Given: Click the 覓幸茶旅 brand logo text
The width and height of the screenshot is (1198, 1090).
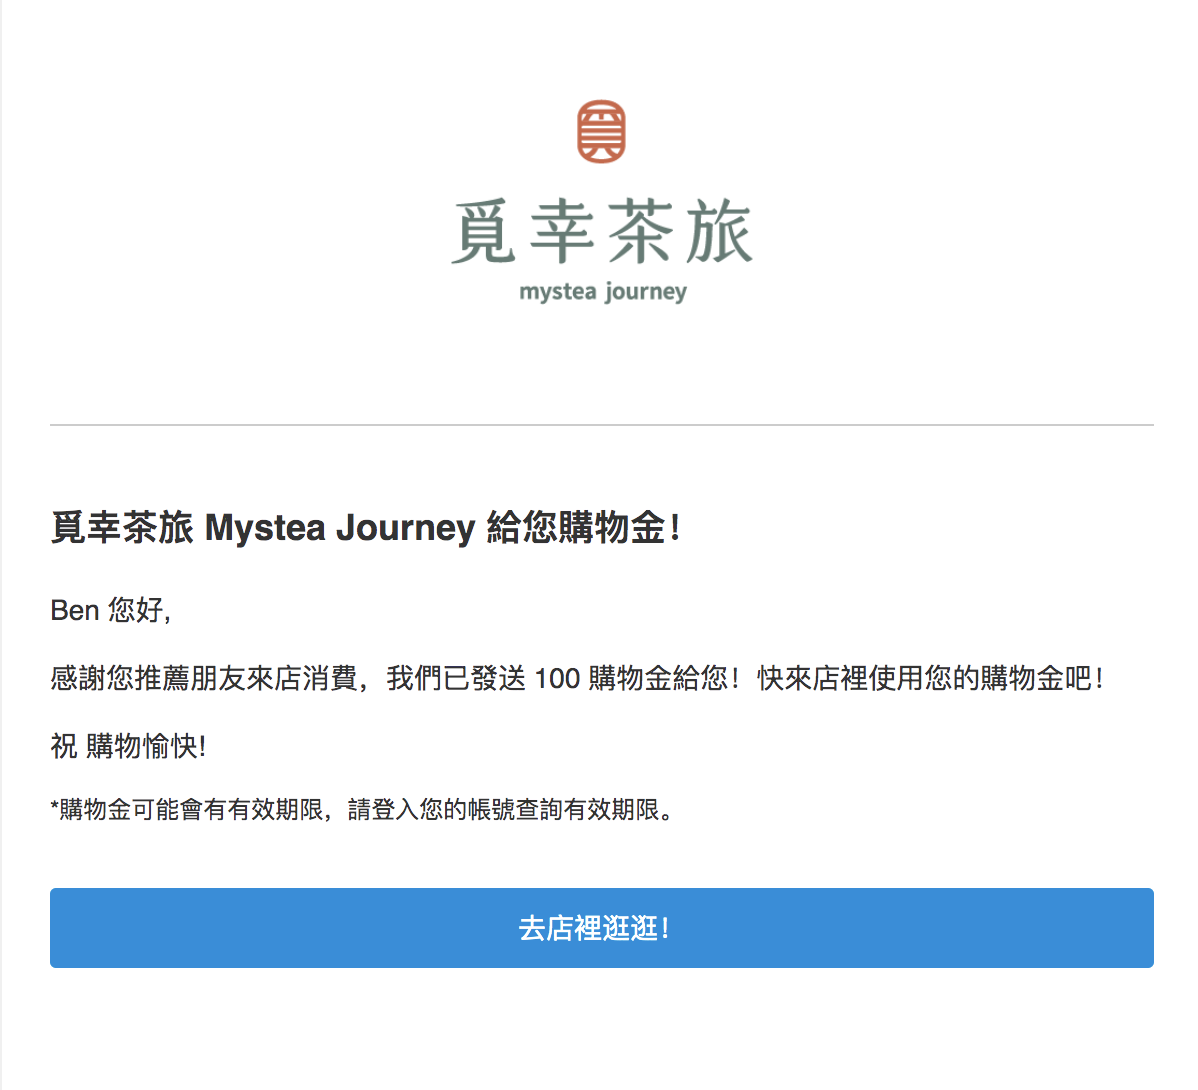Looking at the screenshot, I should (x=602, y=231).
